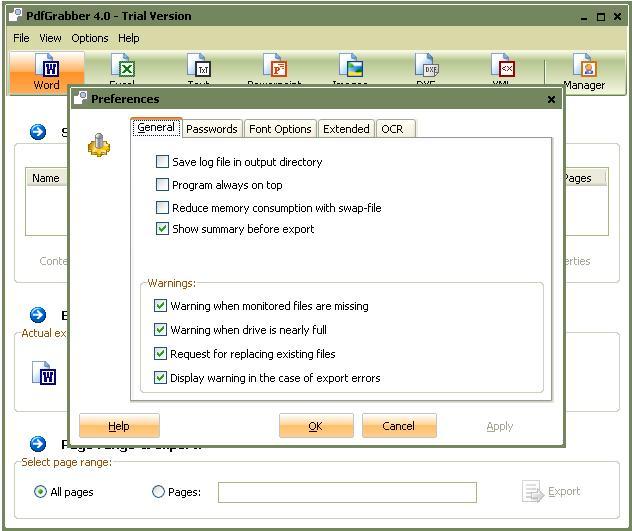Close the Preferences dialog
This screenshot has width=632, height=531.
pyautogui.click(x=551, y=99)
